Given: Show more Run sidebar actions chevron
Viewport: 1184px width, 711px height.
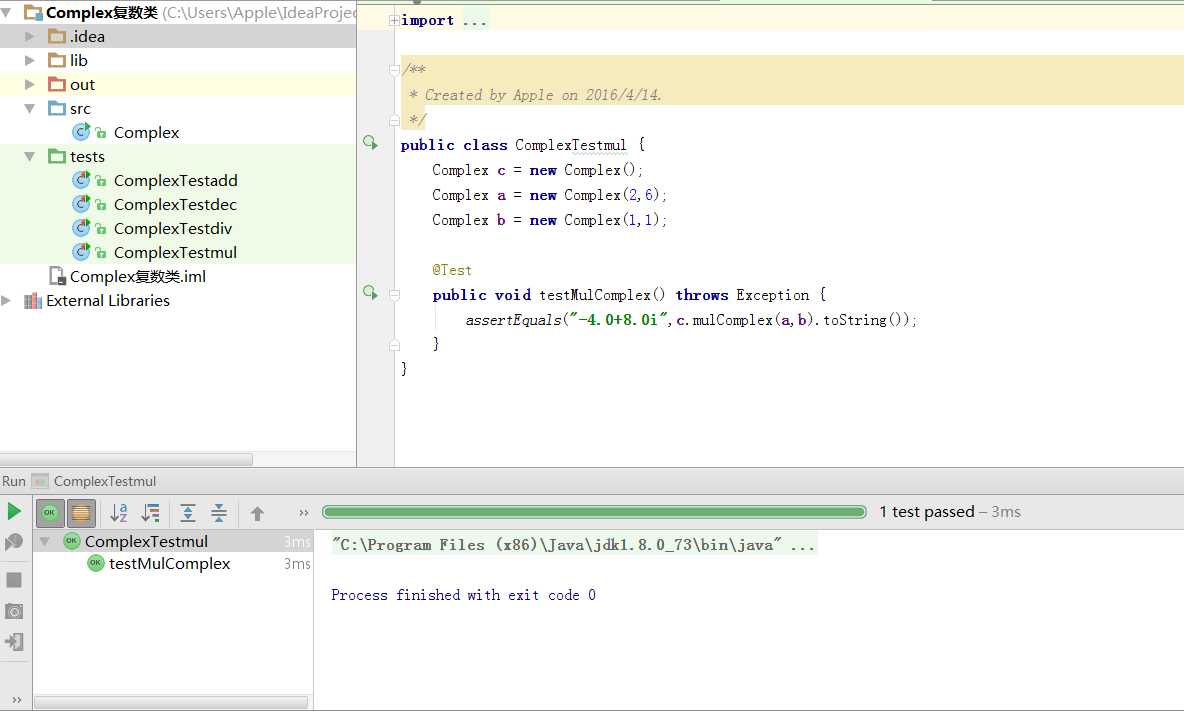Looking at the screenshot, I should pos(17,700).
